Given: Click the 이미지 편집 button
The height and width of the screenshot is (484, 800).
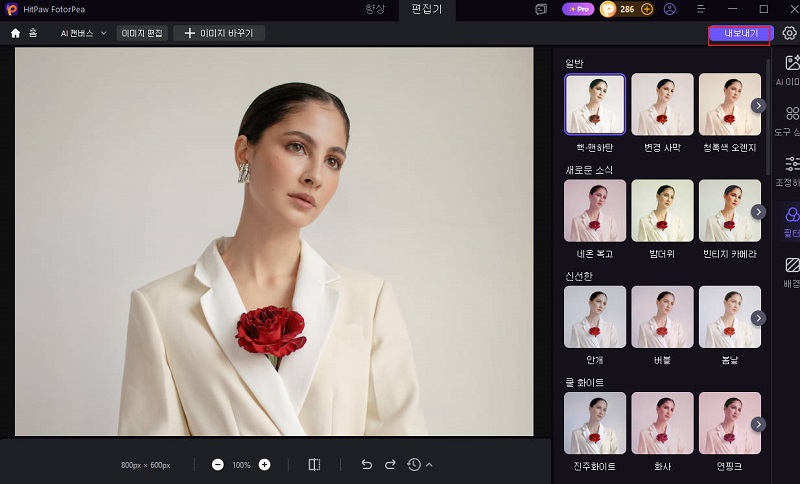Looking at the screenshot, I should pos(142,33).
